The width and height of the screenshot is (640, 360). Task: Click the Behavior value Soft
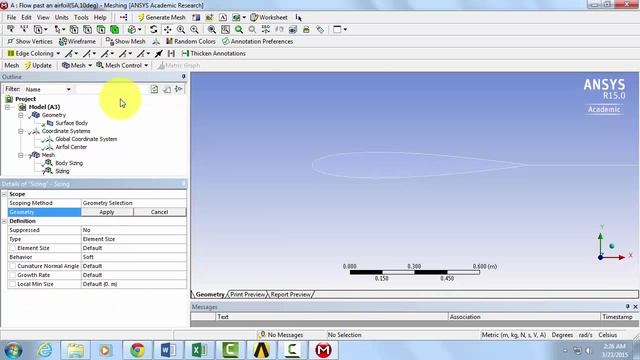pyautogui.click(x=133, y=257)
